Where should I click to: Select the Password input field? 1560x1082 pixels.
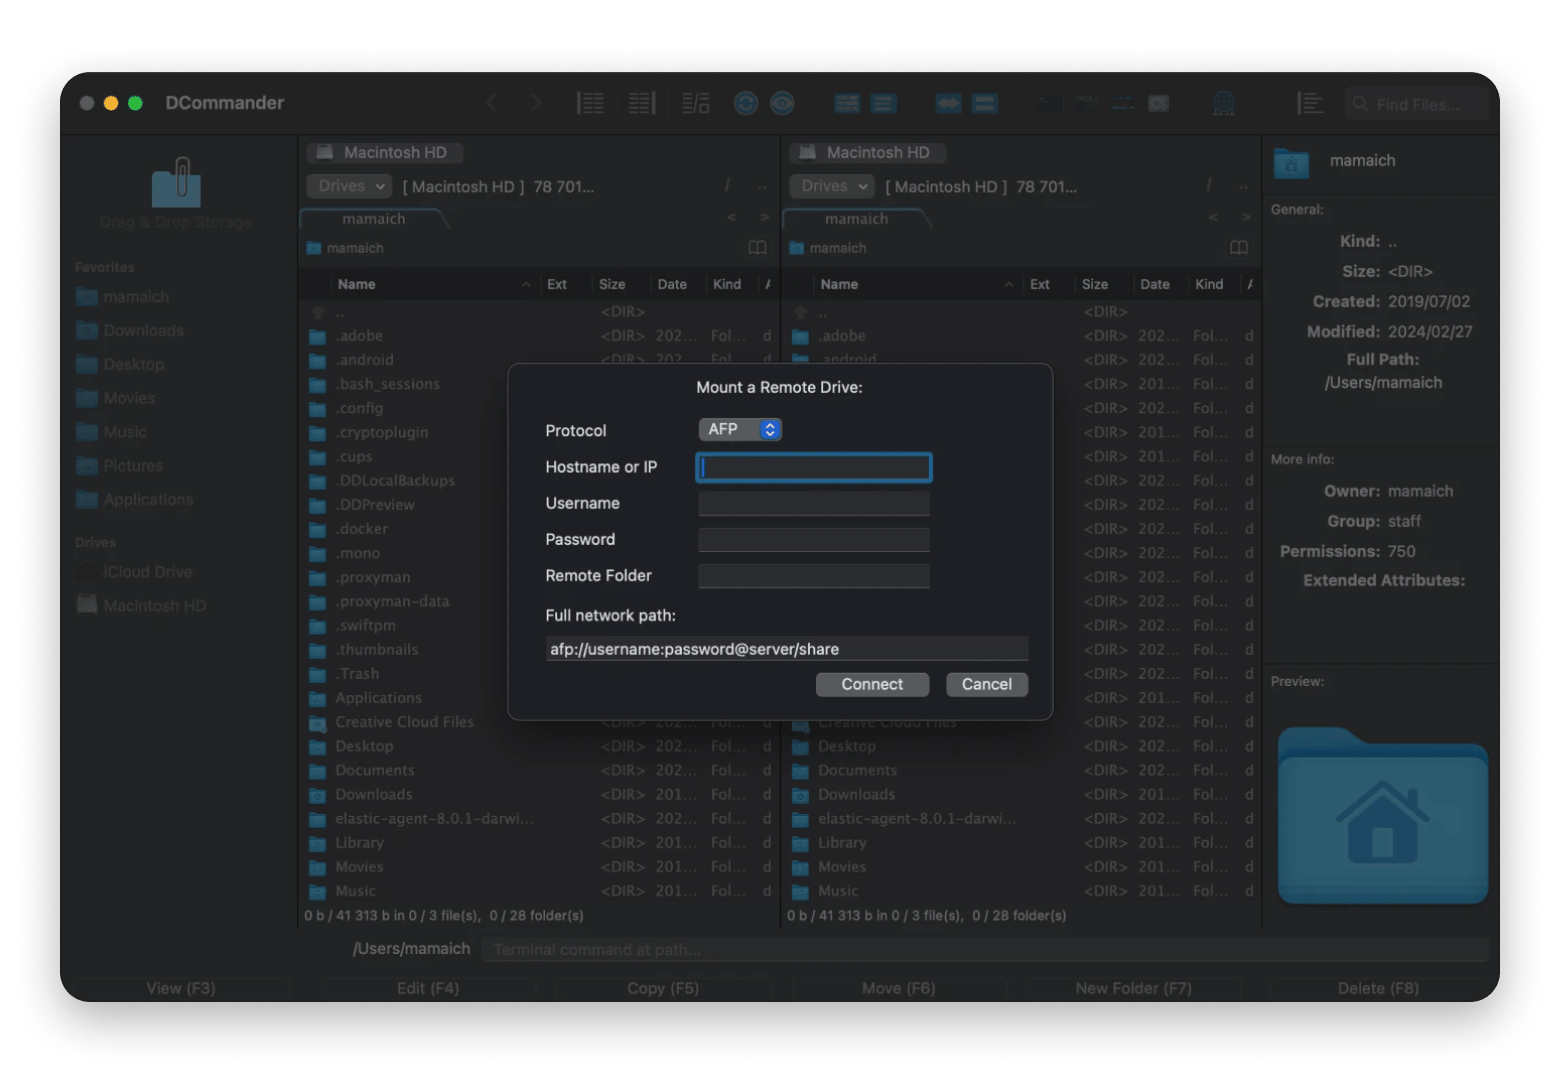tap(813, 540)
